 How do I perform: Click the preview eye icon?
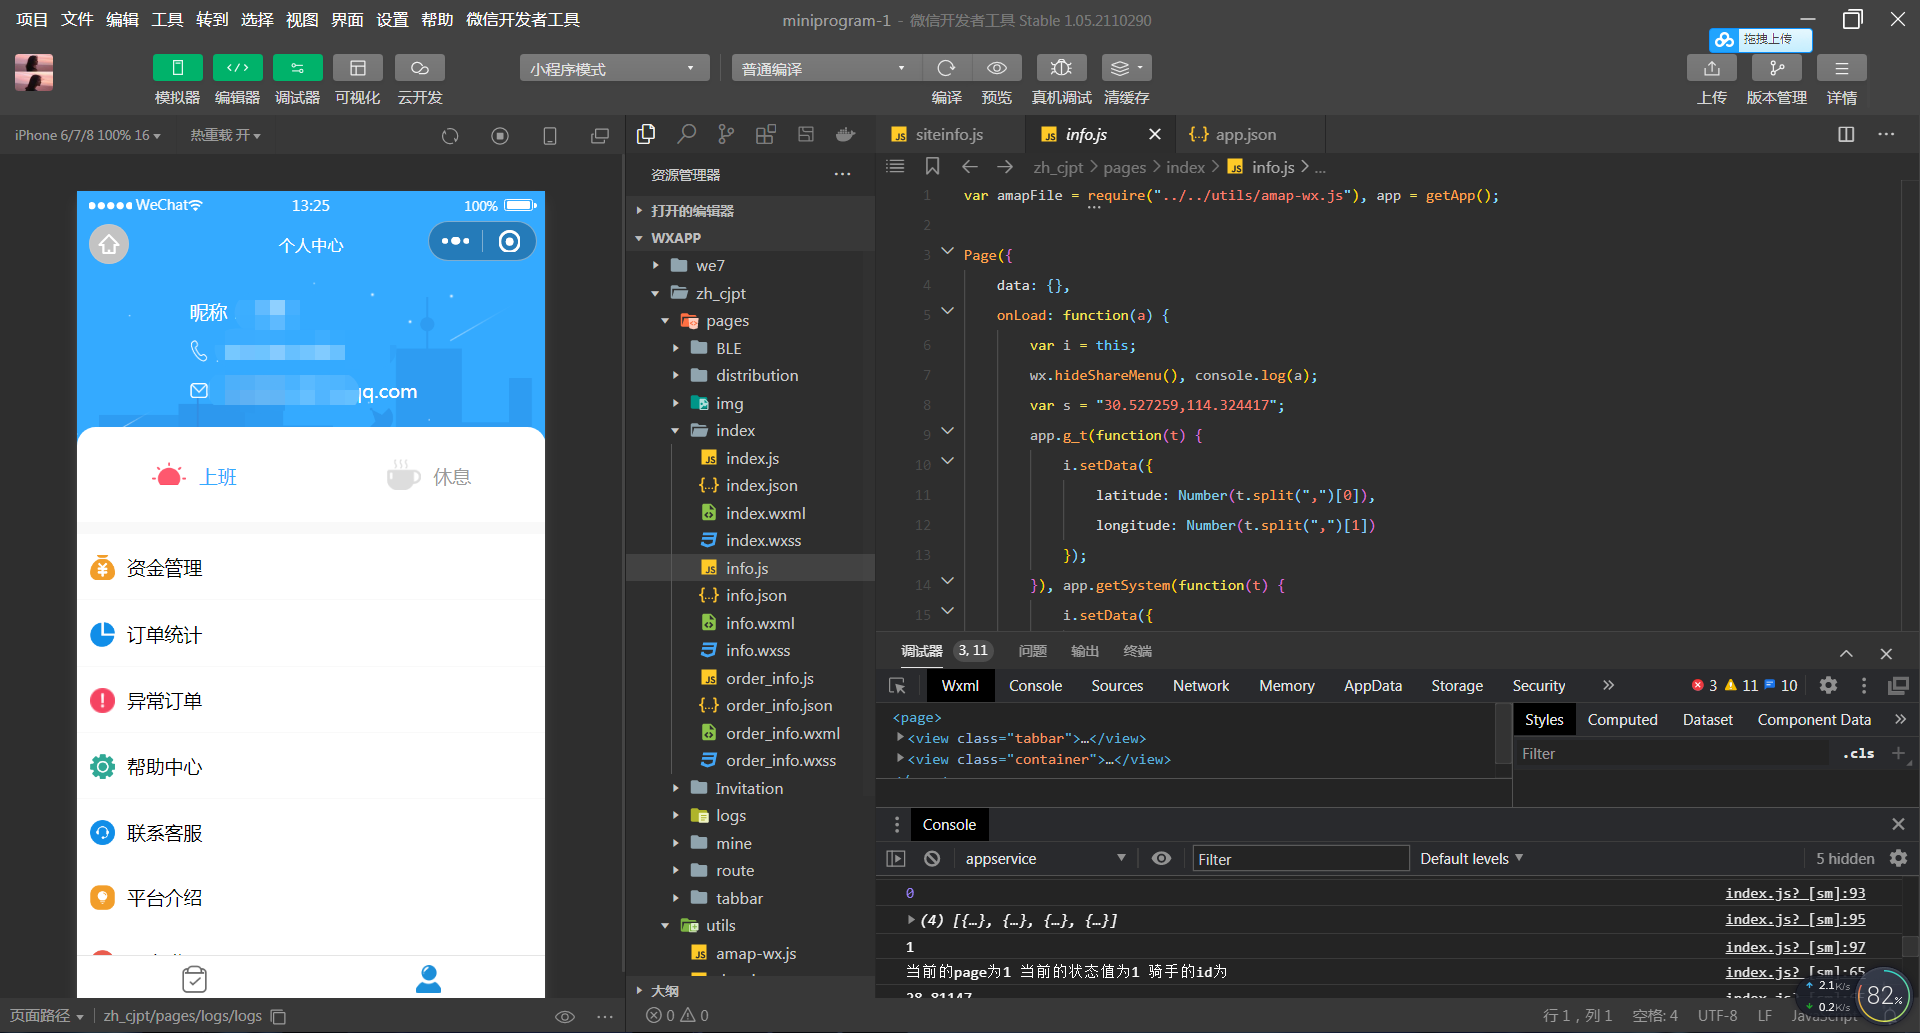pos(996,68)
